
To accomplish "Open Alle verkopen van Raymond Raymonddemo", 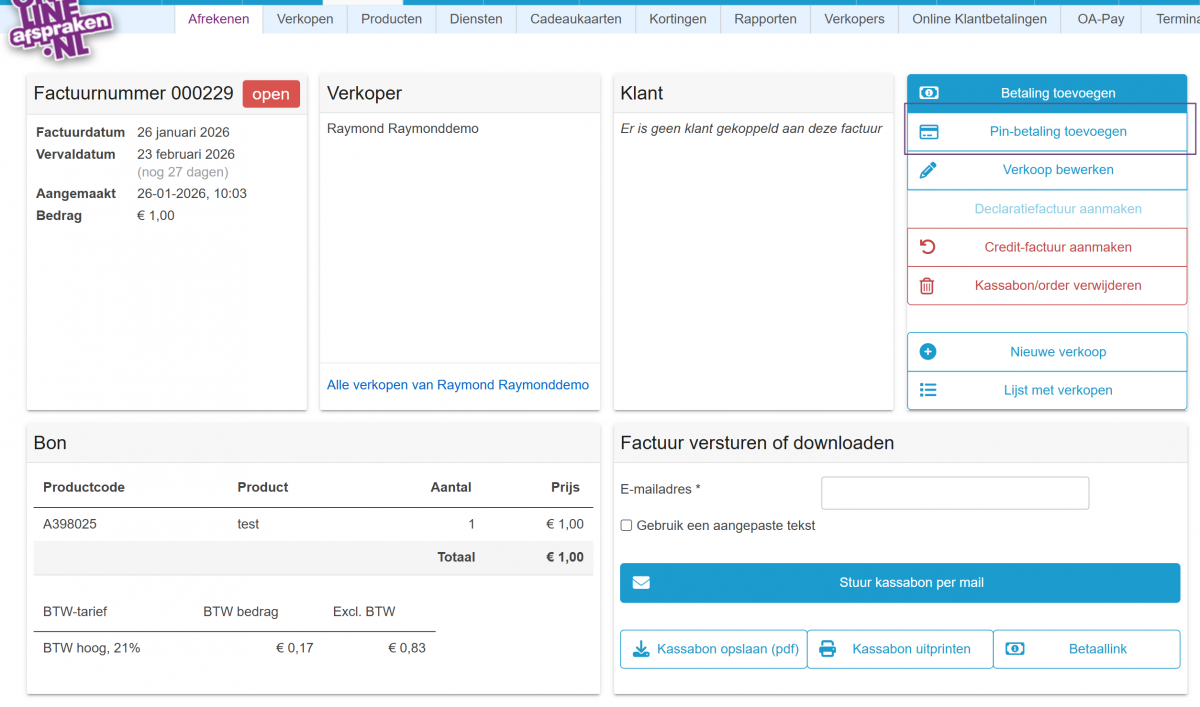I will click(459, 384).
